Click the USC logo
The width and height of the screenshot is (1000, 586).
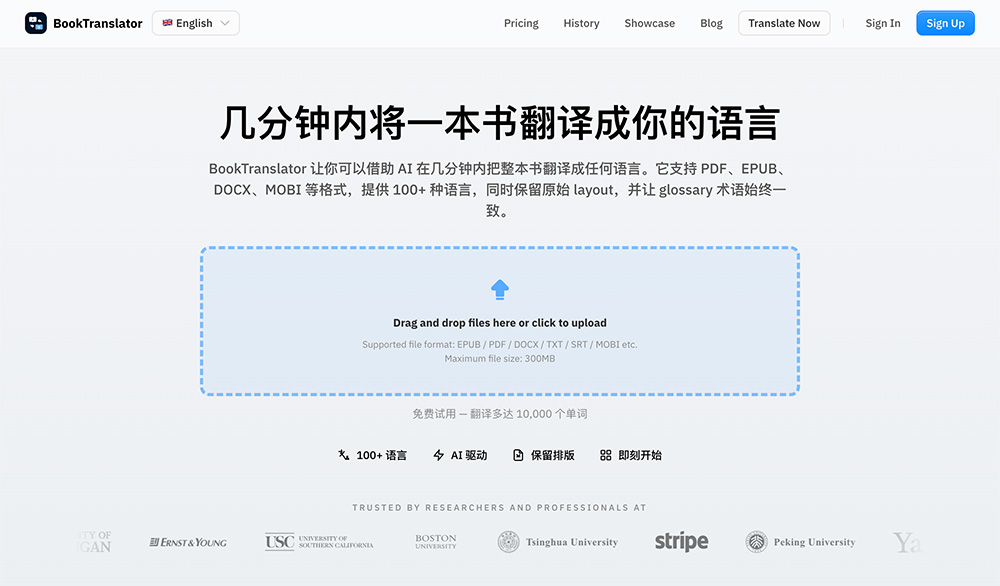[x=319, y=542]
